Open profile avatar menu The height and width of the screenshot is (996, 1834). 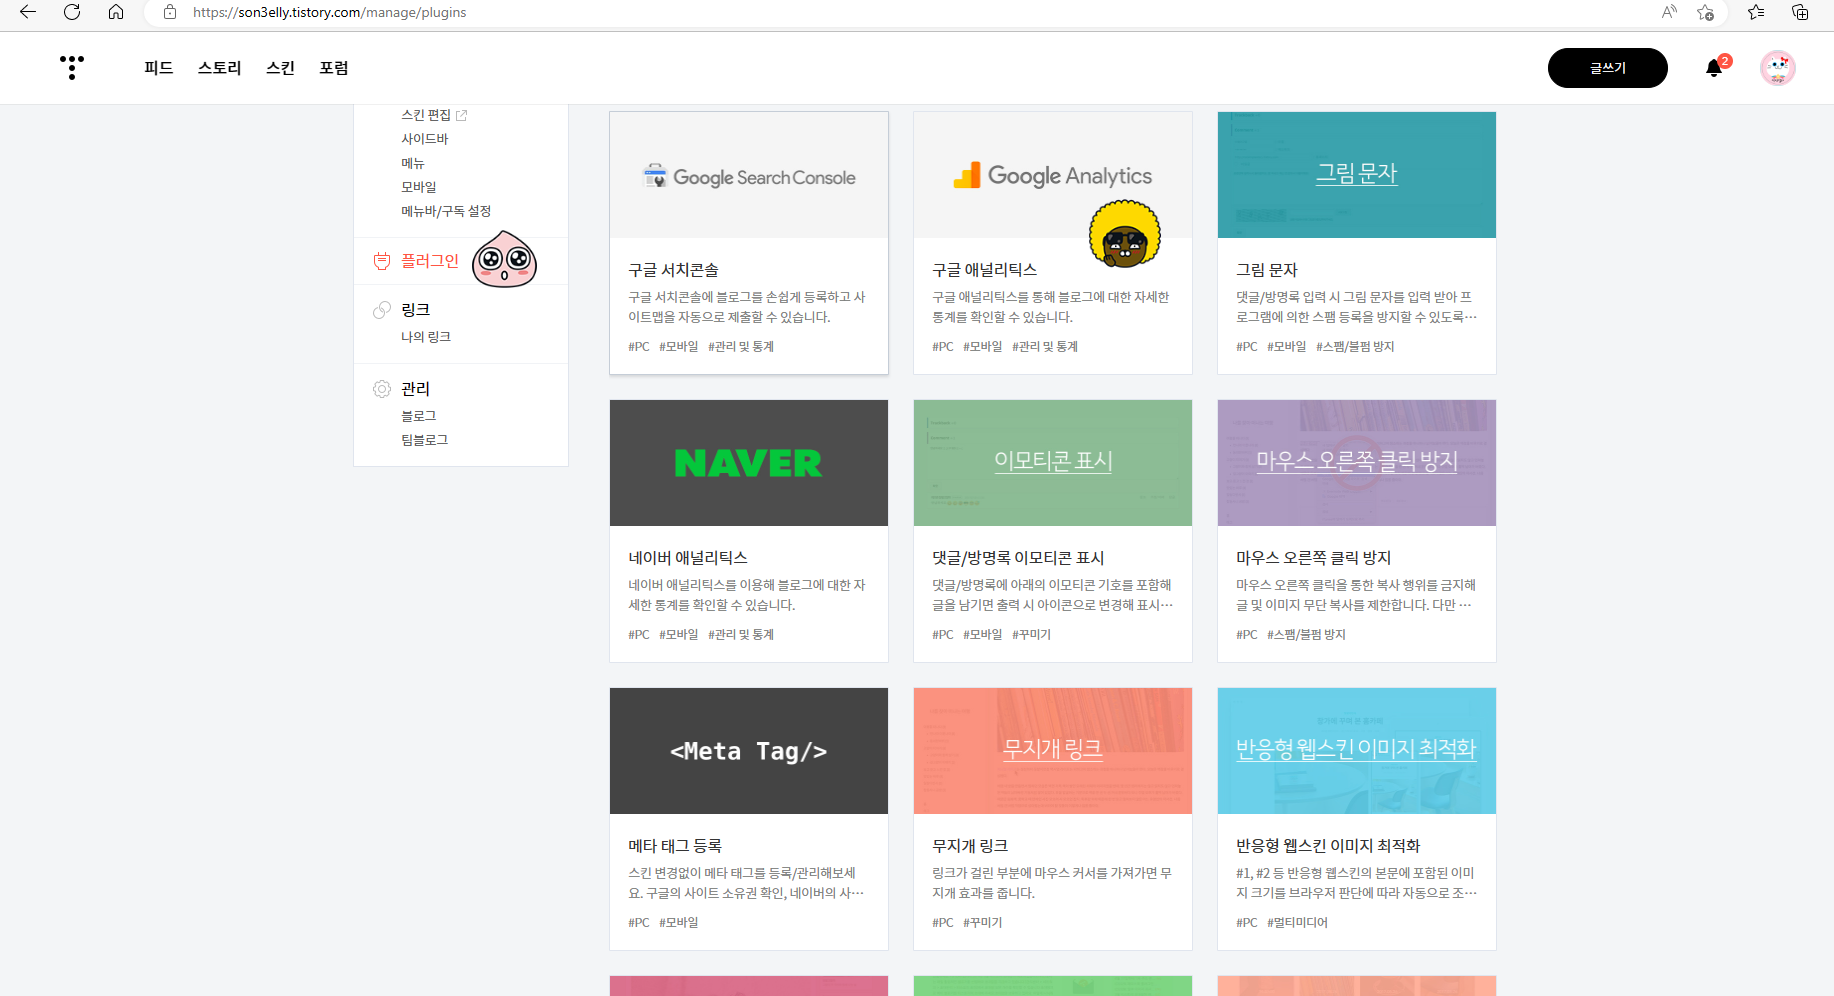point(1778,68)
